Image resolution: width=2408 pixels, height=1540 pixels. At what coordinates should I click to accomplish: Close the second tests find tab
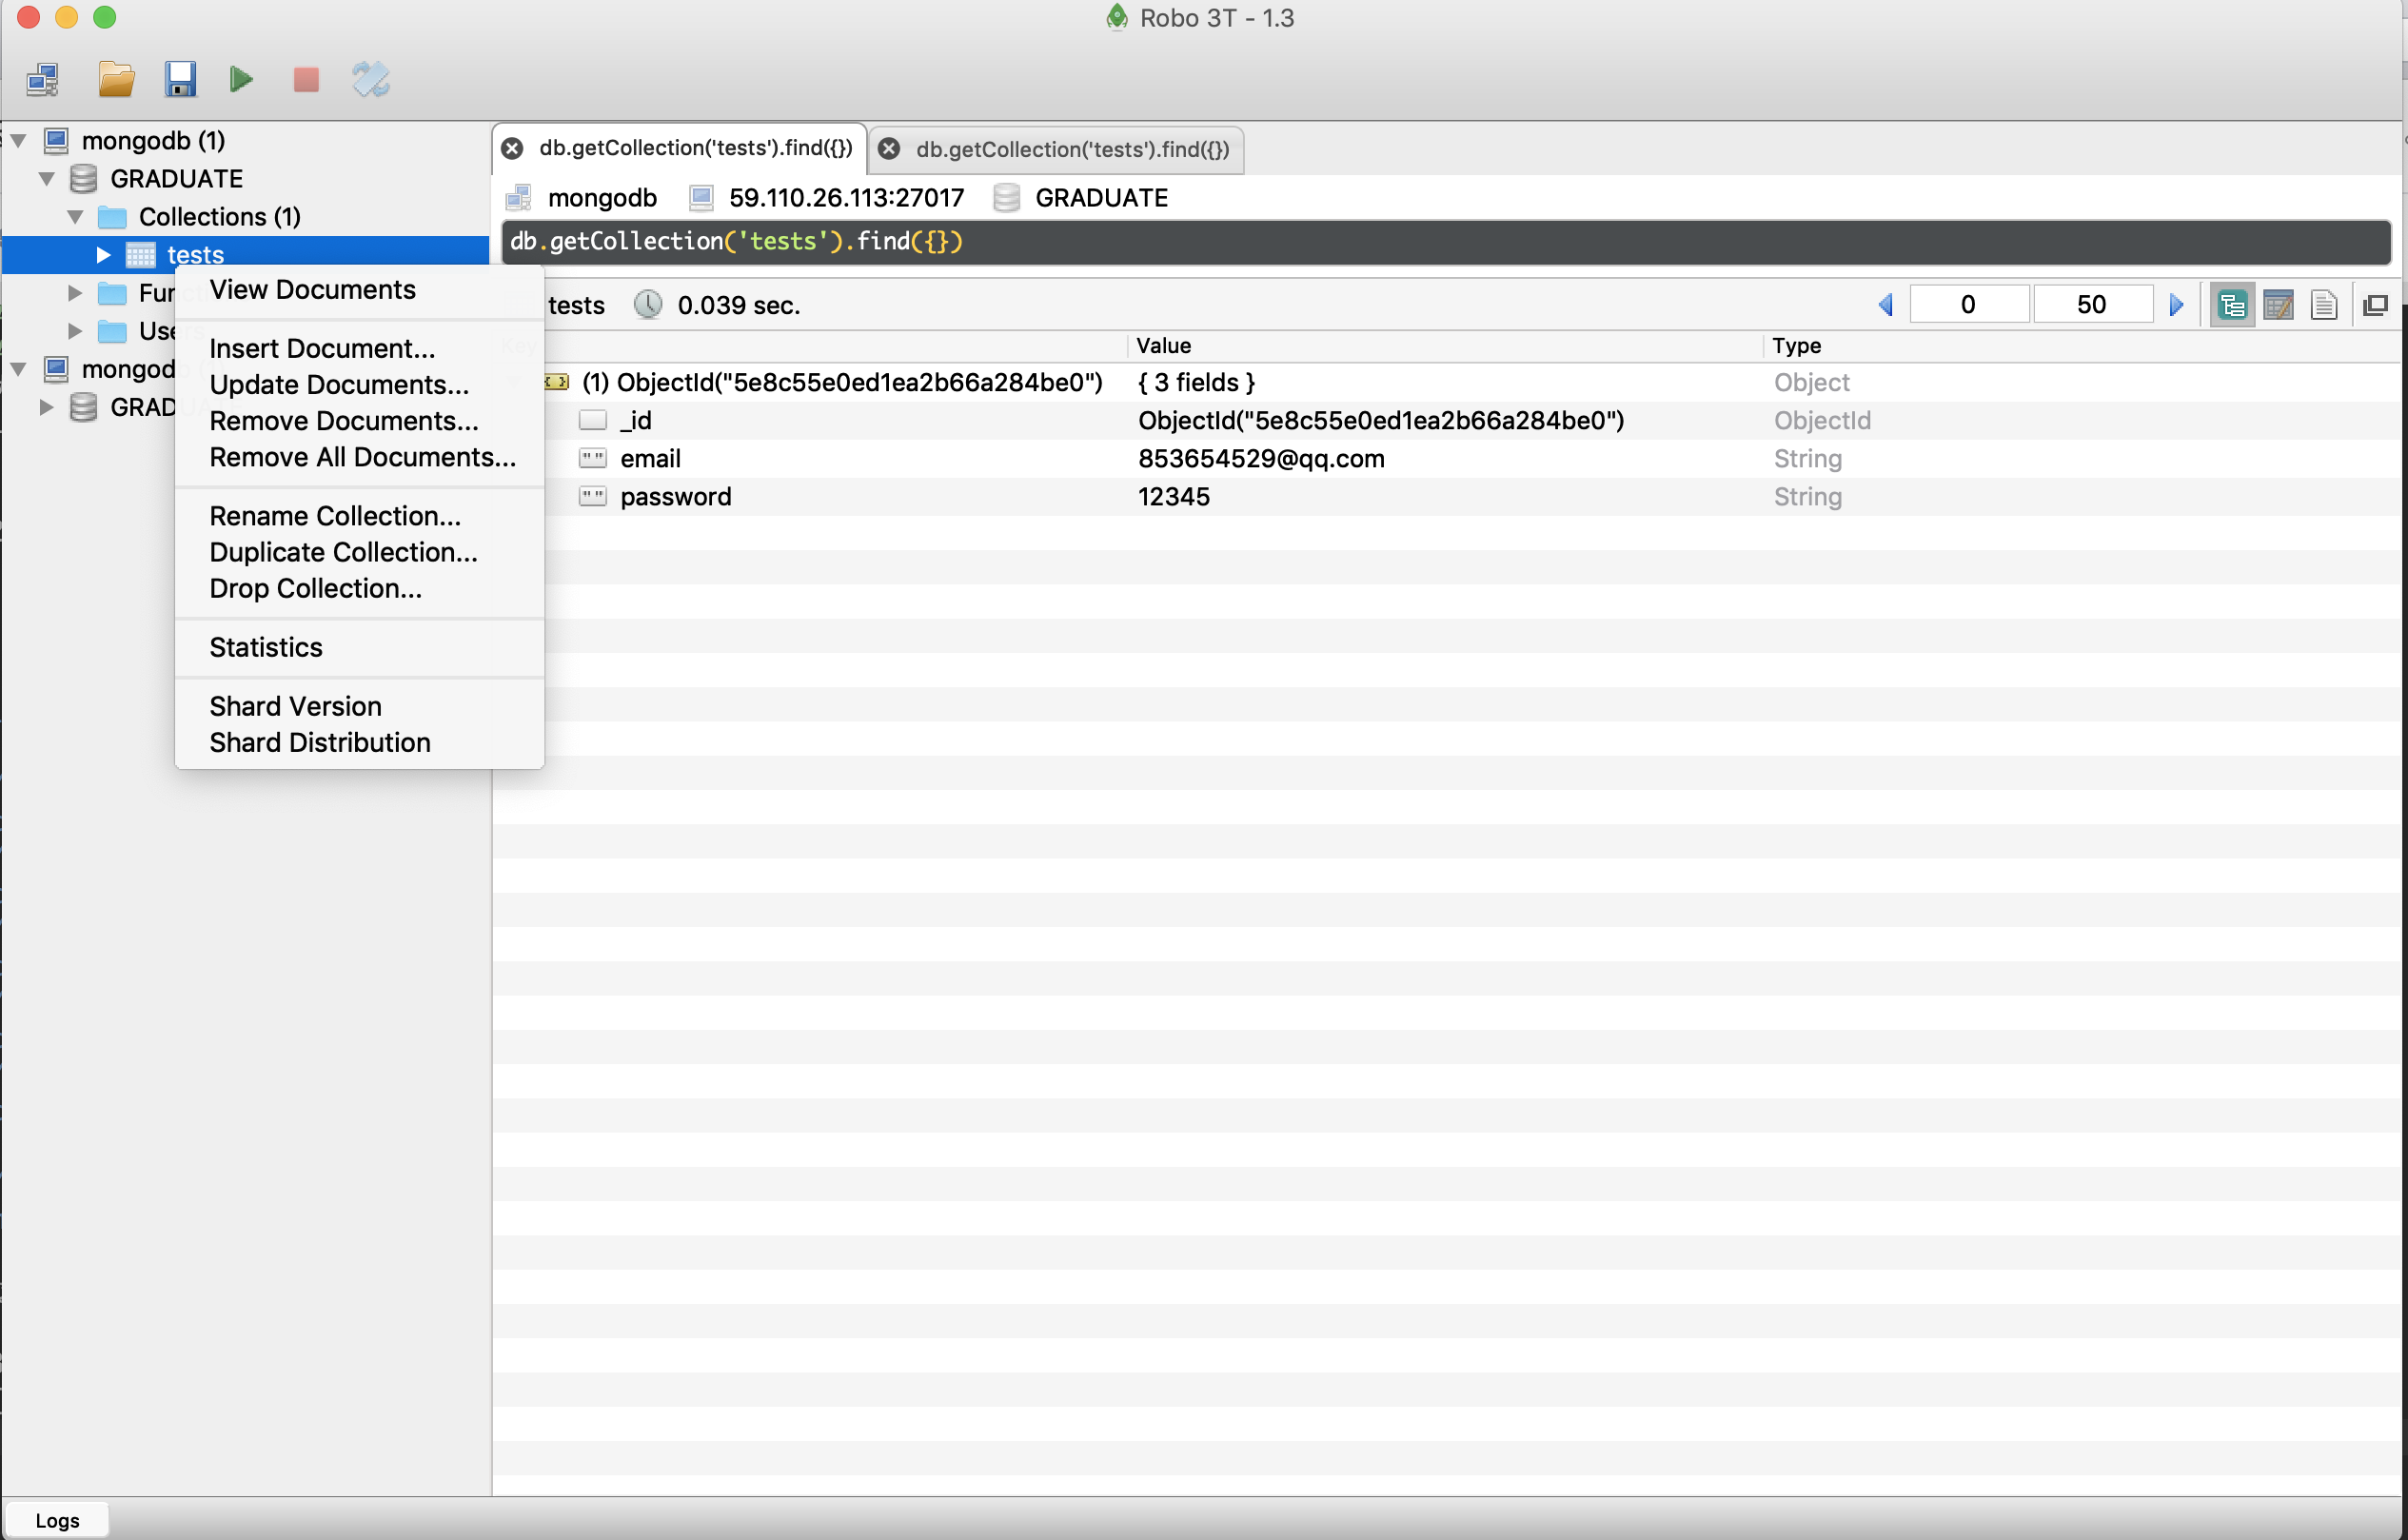click(x=888, y=149)
